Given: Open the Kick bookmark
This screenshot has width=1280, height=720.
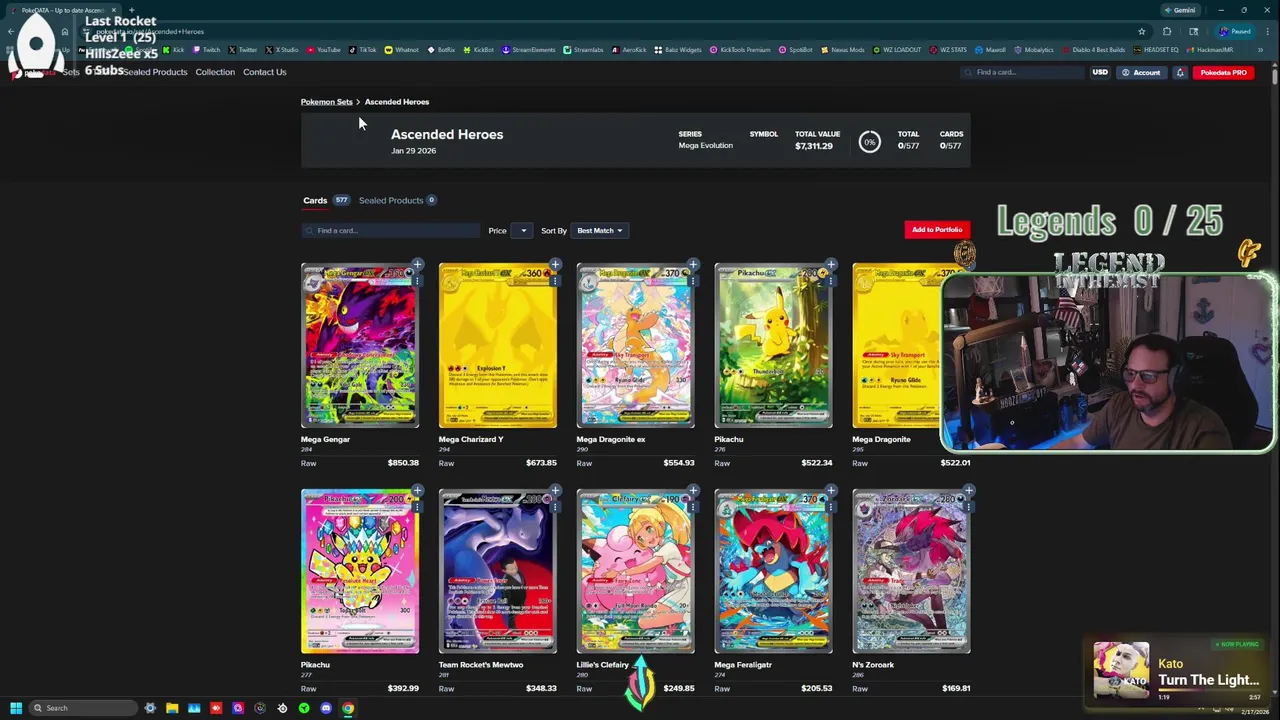Looking at the screenshot, I should pyautogui.click(x=174, y=49).
